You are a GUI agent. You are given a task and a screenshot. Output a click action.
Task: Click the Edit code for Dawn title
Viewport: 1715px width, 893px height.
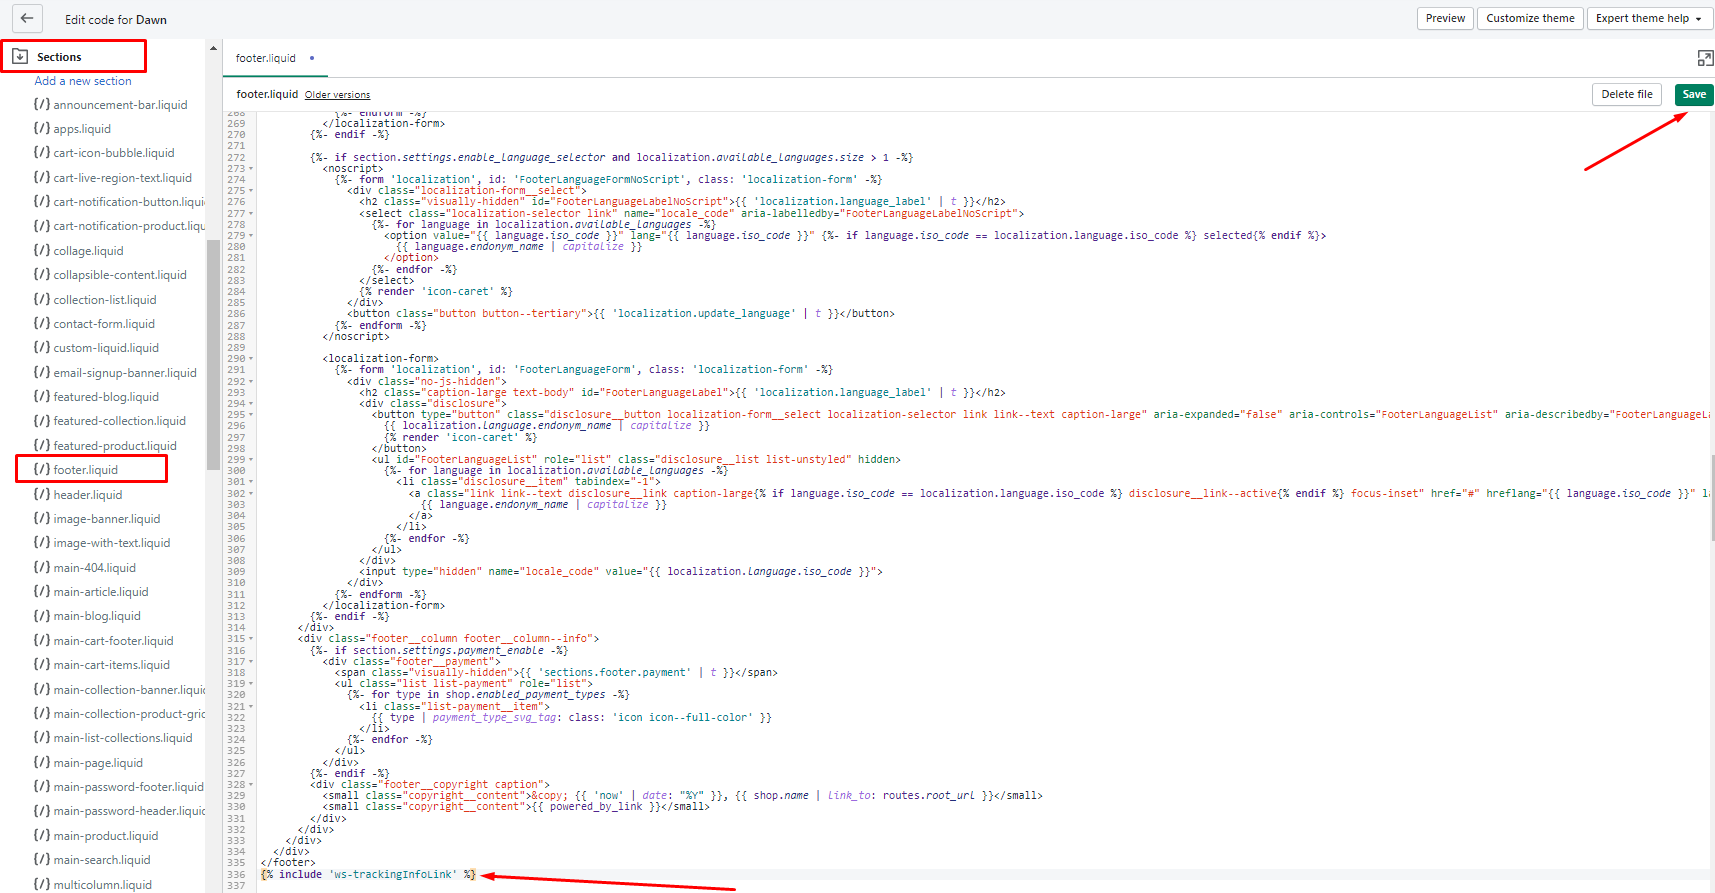116,19
